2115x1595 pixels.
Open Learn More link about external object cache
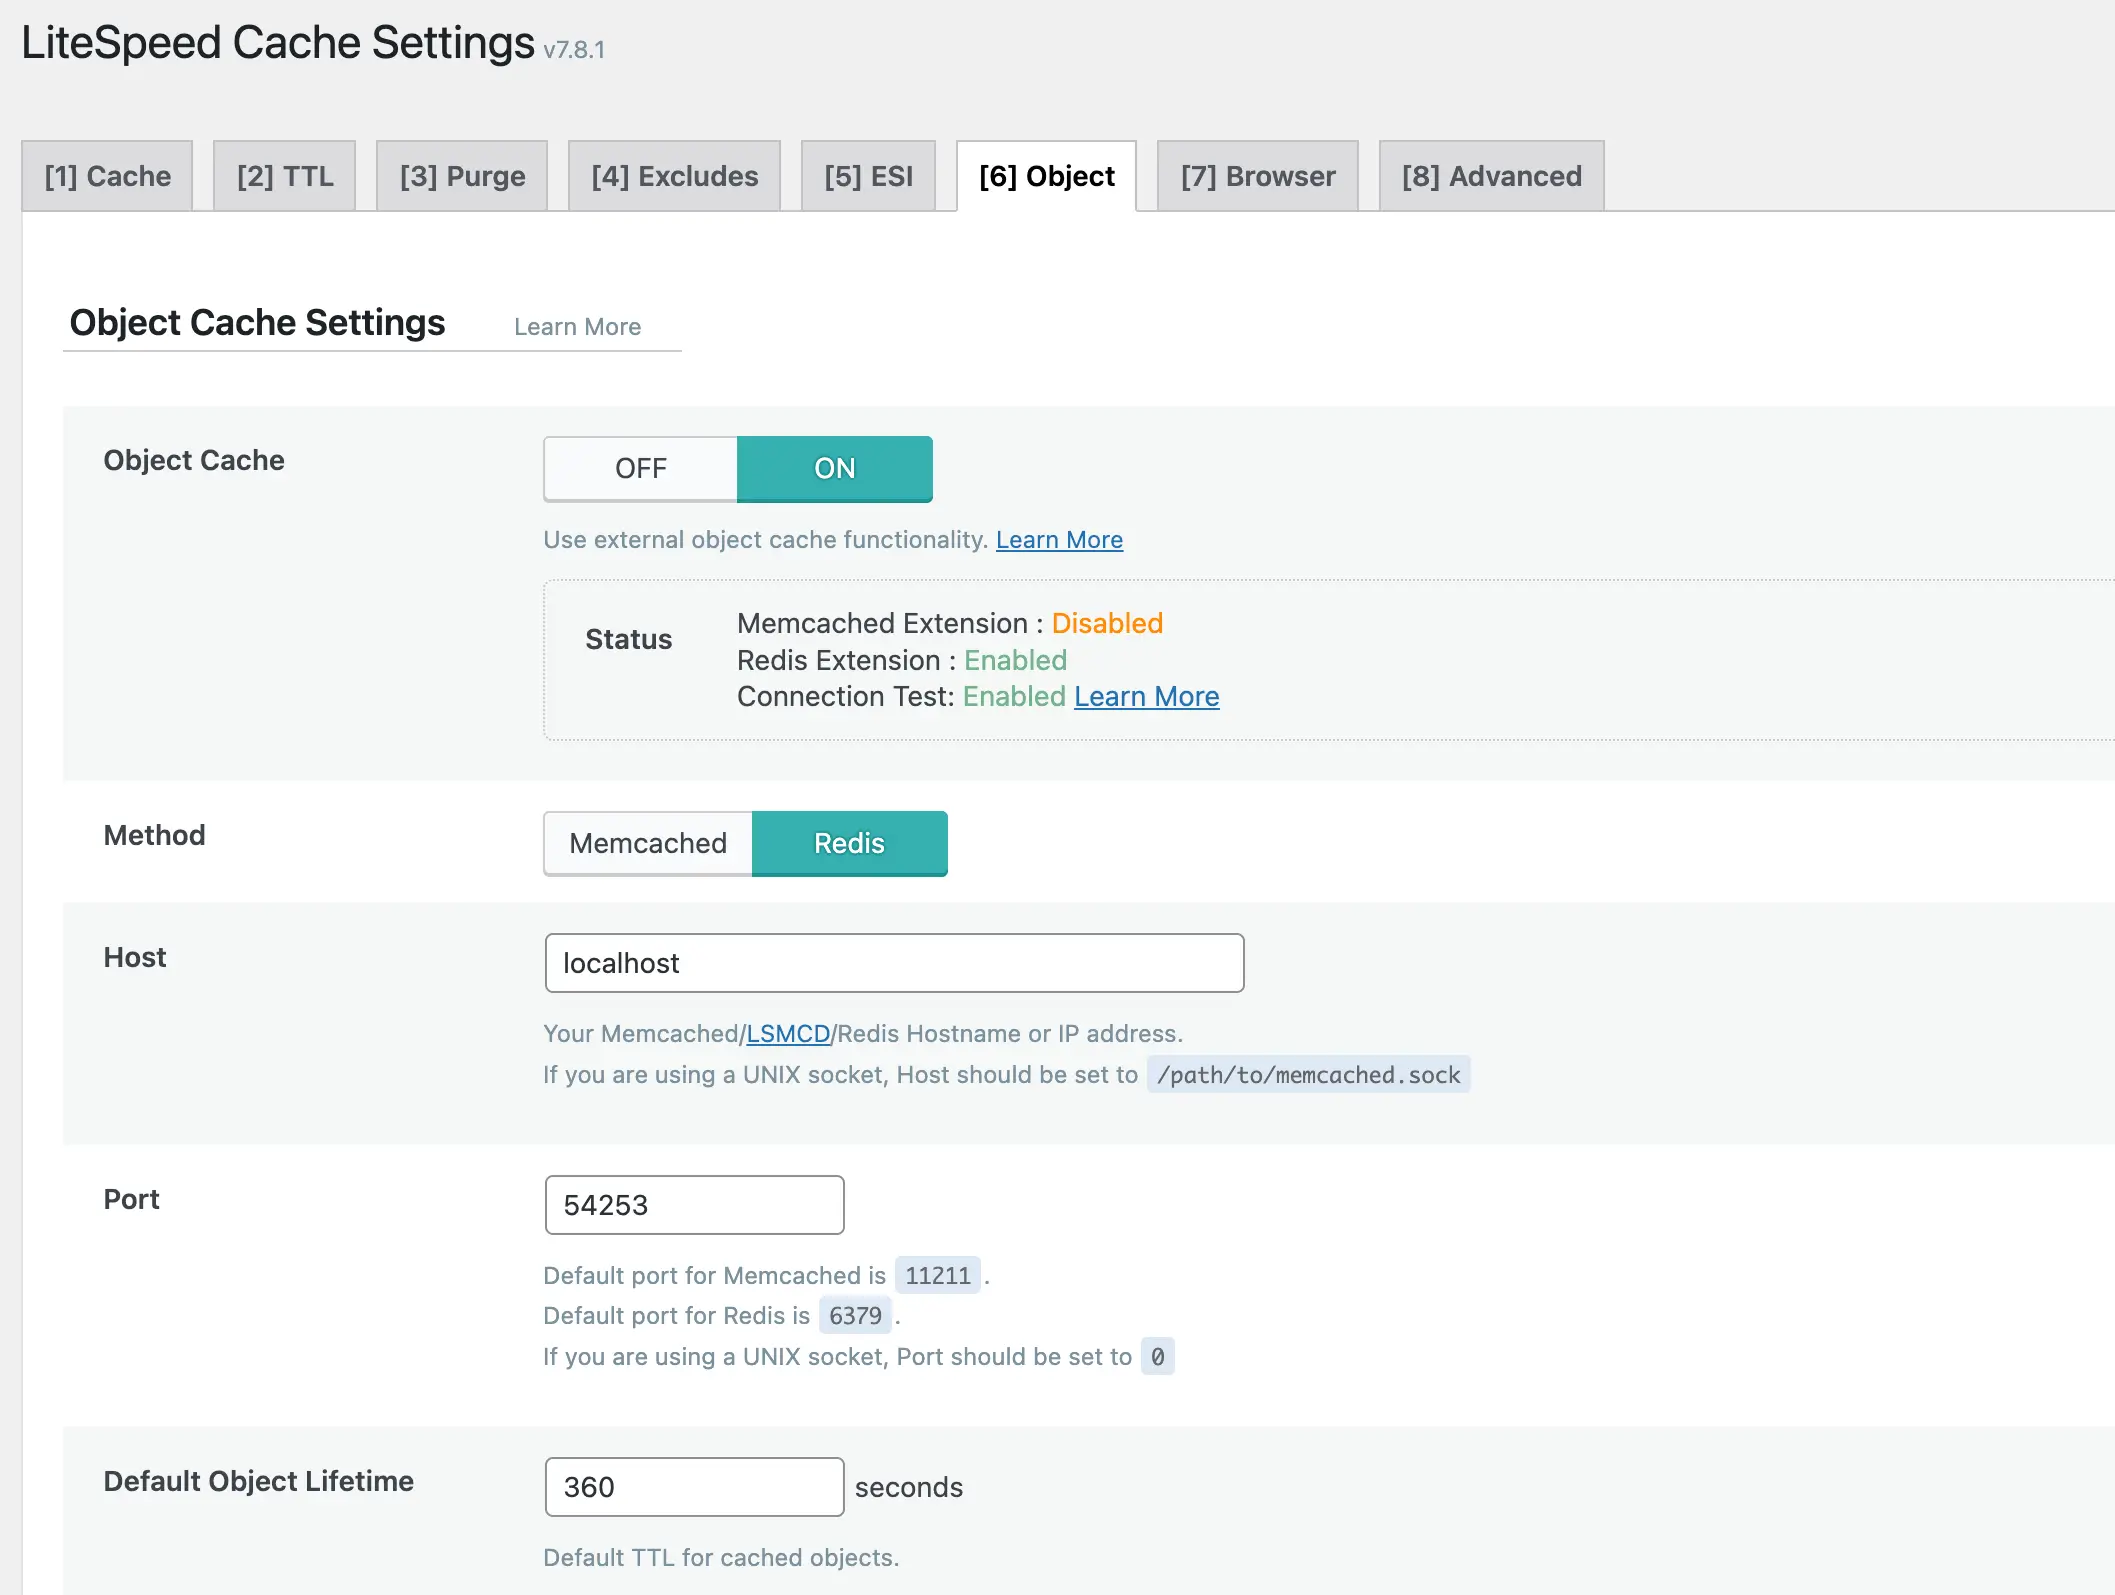1059,540
